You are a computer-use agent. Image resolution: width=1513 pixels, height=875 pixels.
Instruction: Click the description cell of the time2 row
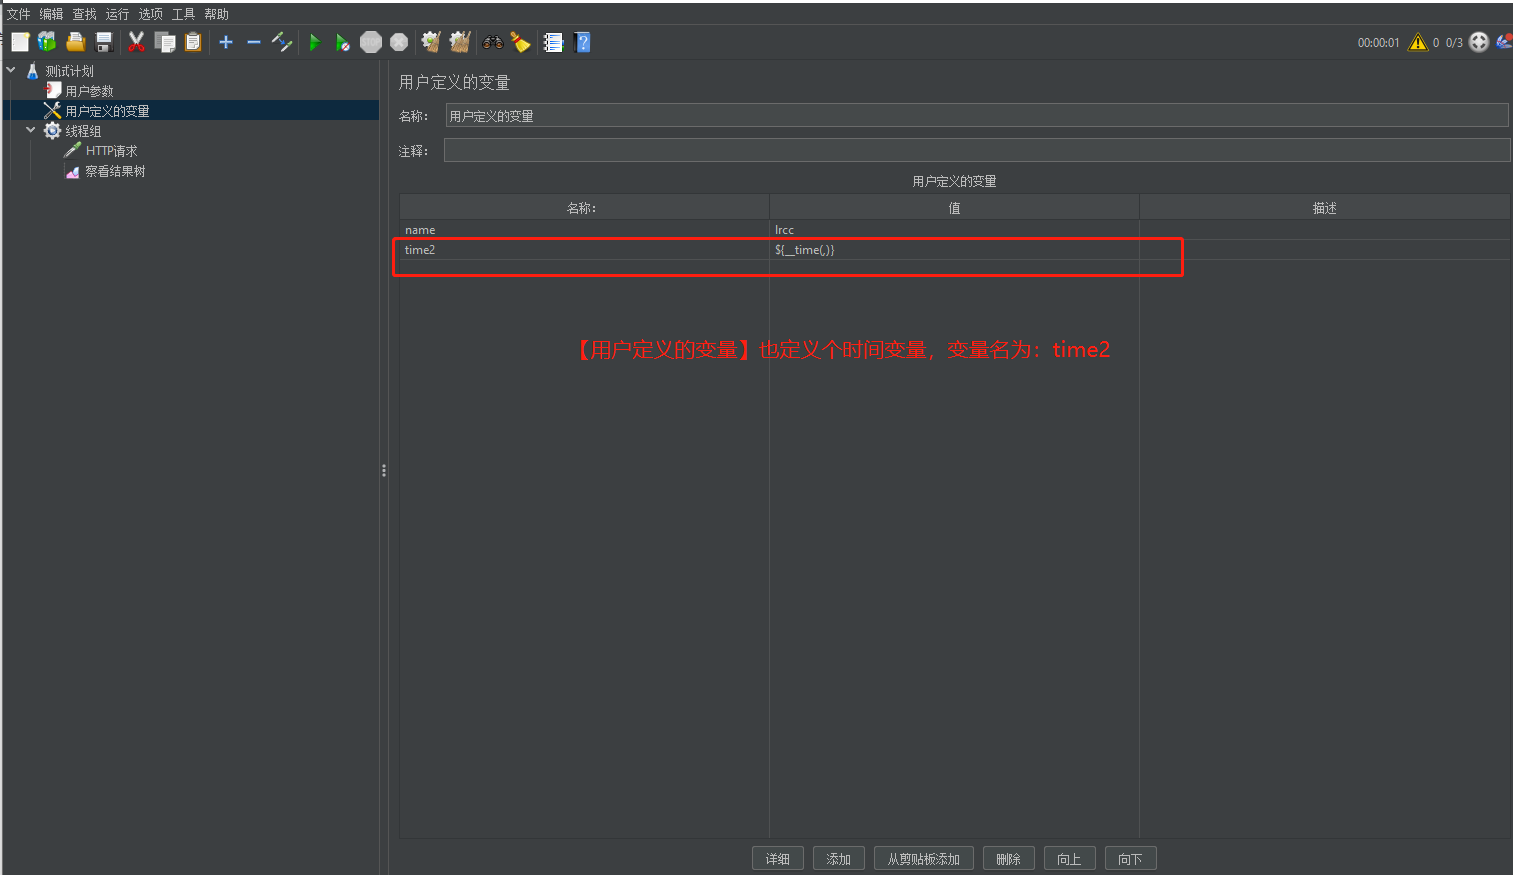[1324, 250]
